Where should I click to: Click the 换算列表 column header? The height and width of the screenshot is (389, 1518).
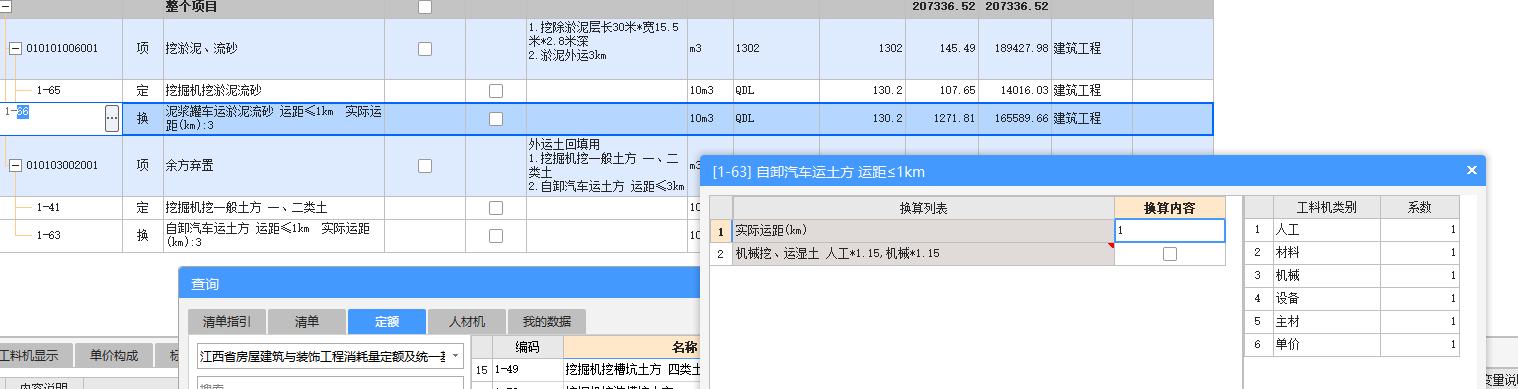coord(922,207)
